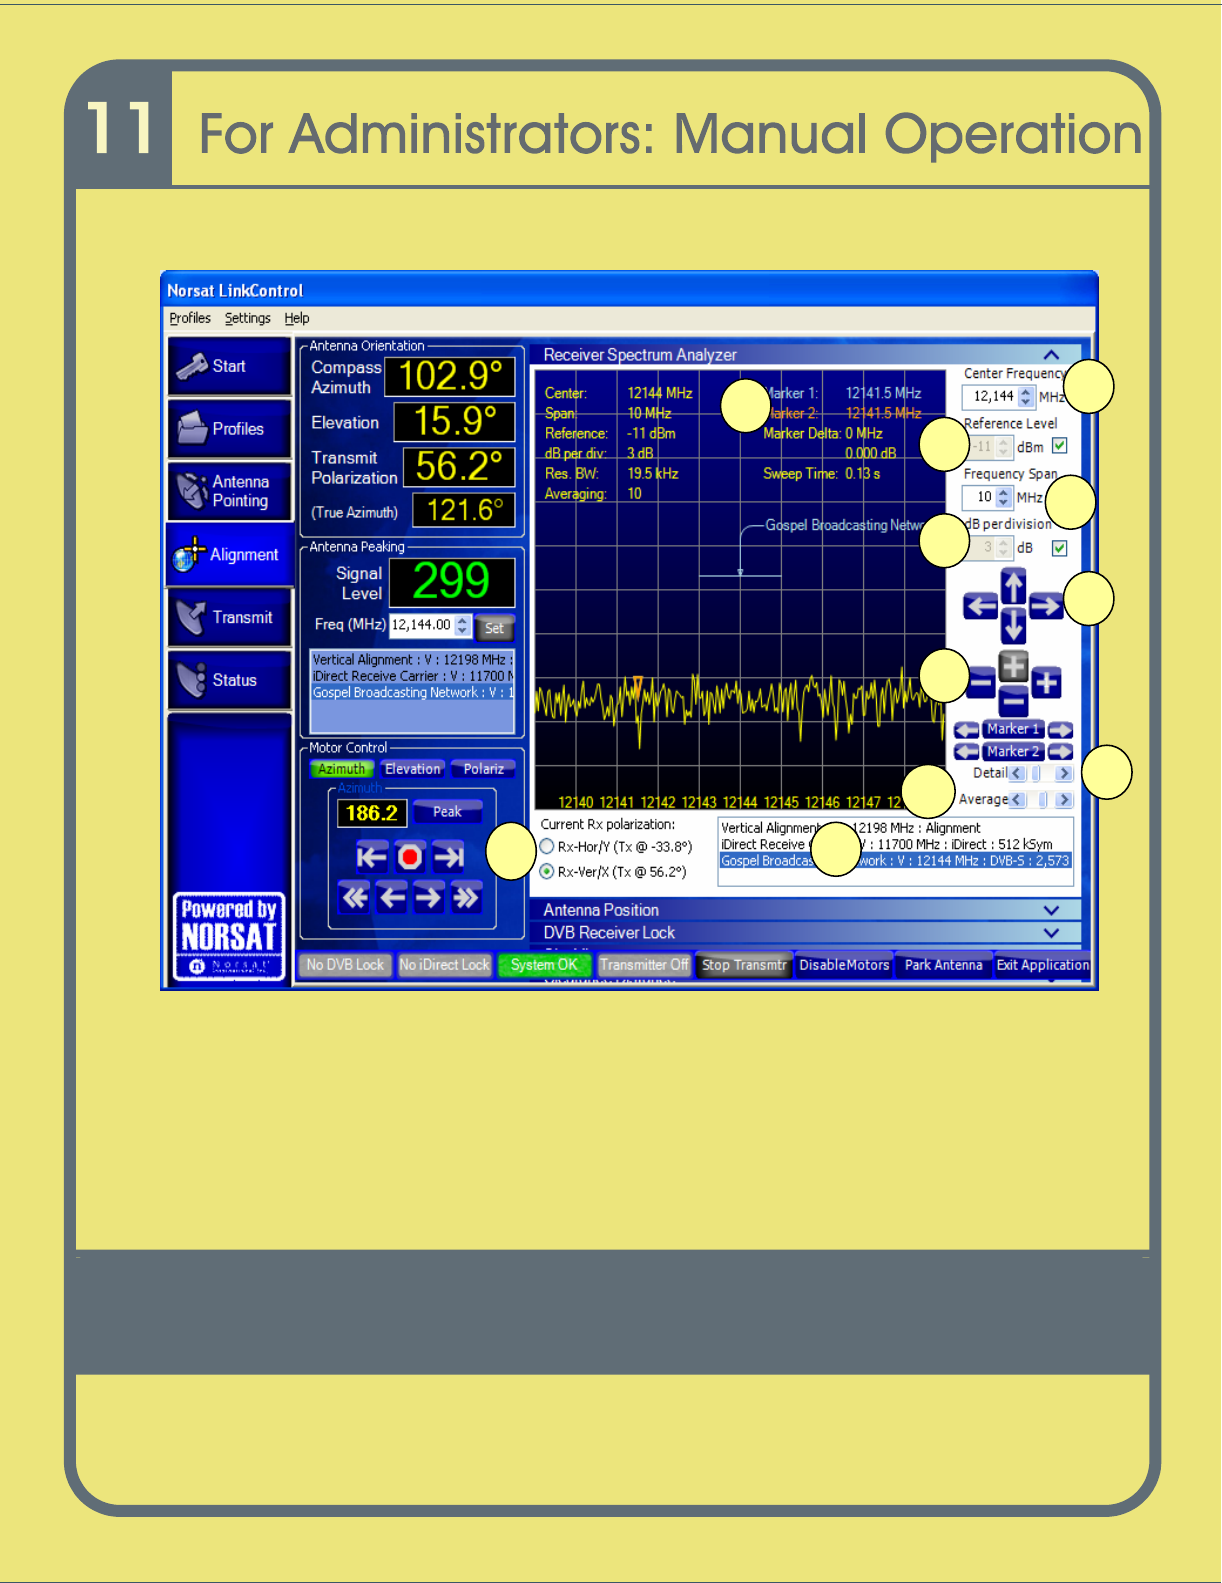
Task: Move Marker 2 left
Action: pos(967,752)
